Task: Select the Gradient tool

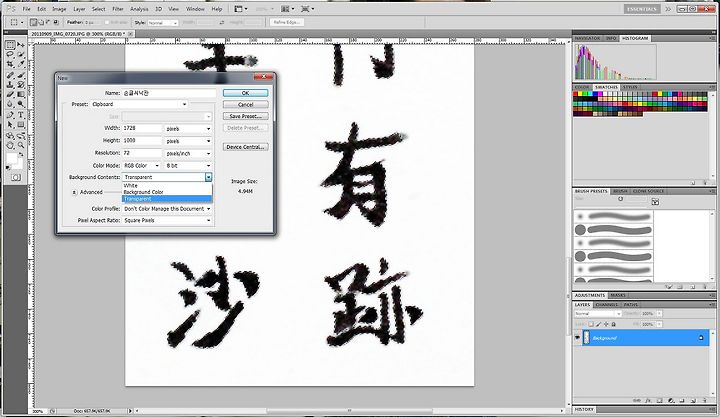Action: 21,94
